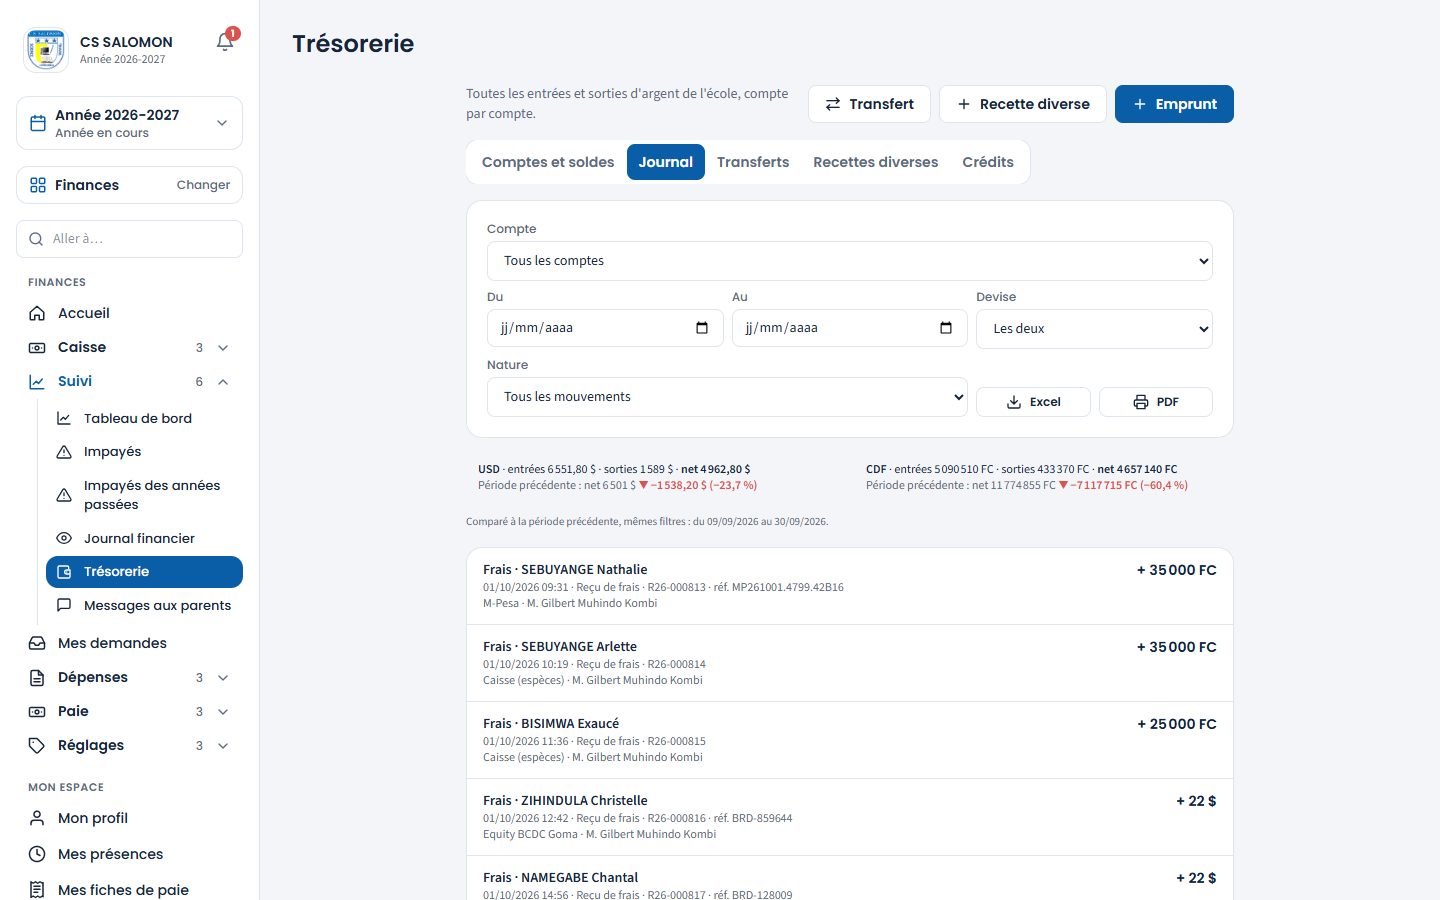1440x900 pixels.
Task: Switch to the Comptes et soldes tab
Action: pyautogui.click(x=548, y=162)
